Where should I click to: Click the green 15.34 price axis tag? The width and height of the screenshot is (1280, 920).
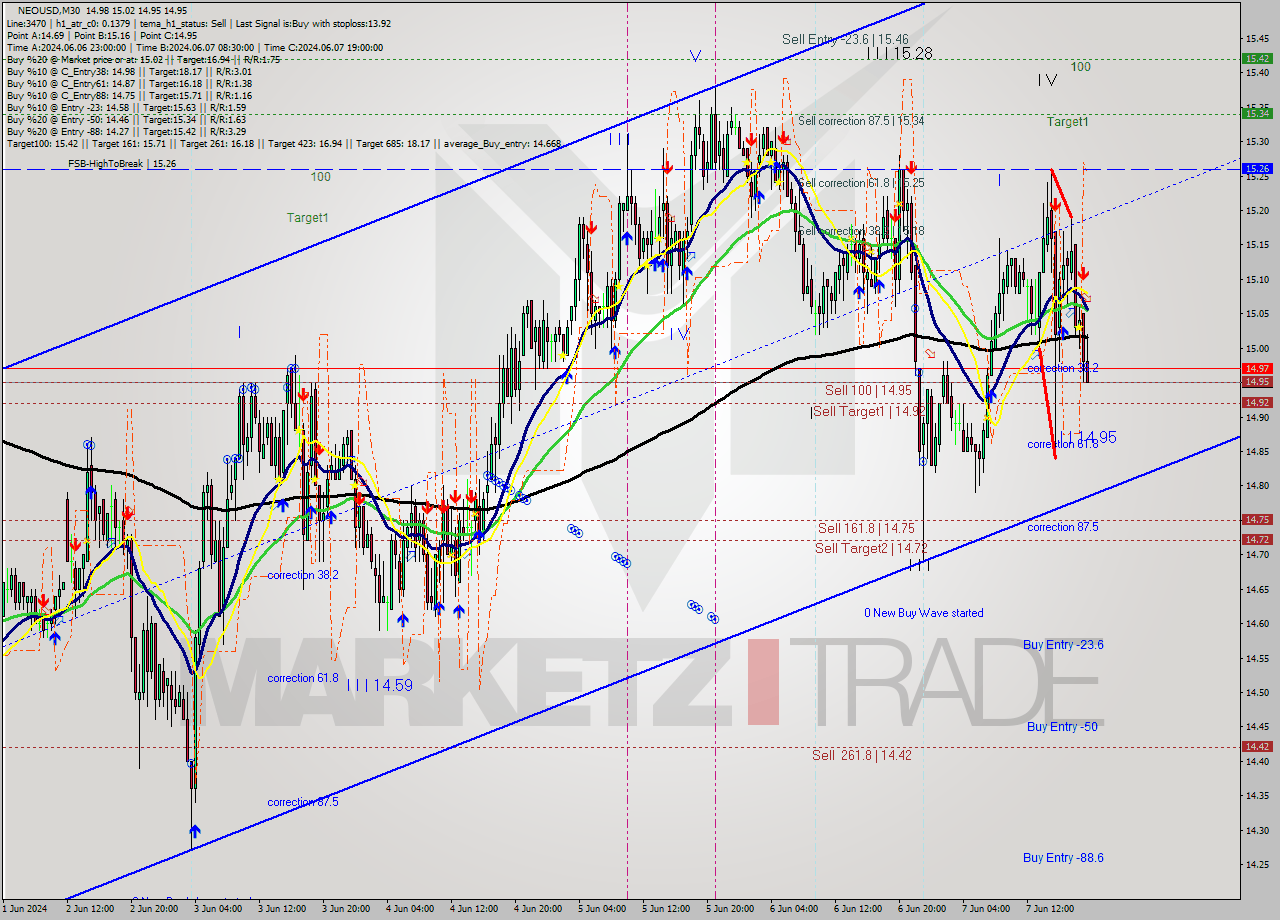pos(1257,113)
